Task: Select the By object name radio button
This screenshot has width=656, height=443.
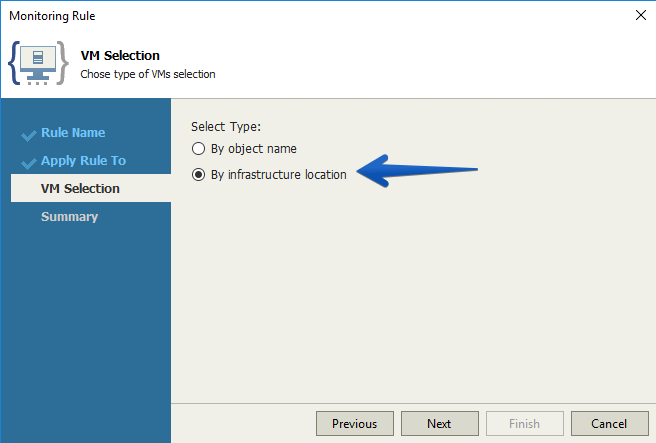Action: [x=198, y=149]
